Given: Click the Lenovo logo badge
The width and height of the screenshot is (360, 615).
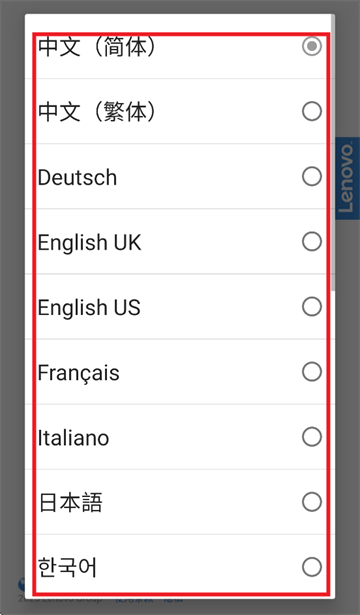Looking at the screenshot, I should tap(347, 178).
